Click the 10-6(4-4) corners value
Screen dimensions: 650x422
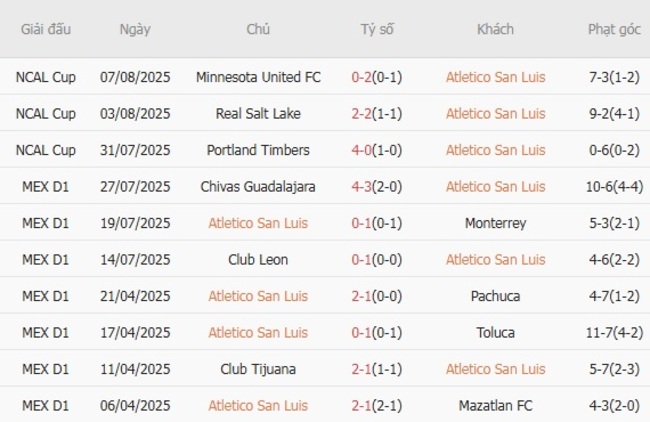tap(614, 186)
